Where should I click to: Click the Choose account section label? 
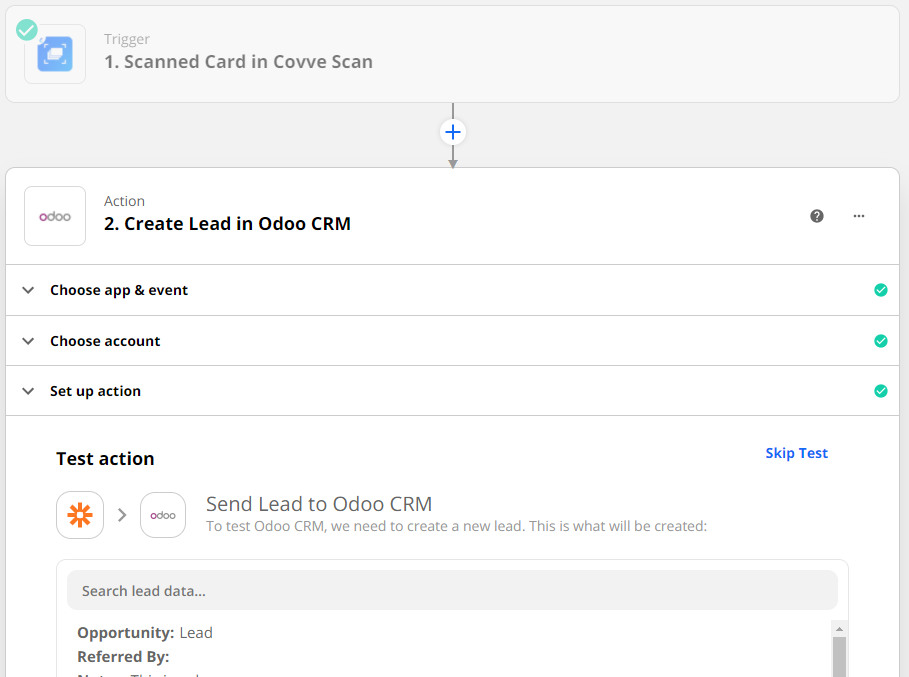105,341
